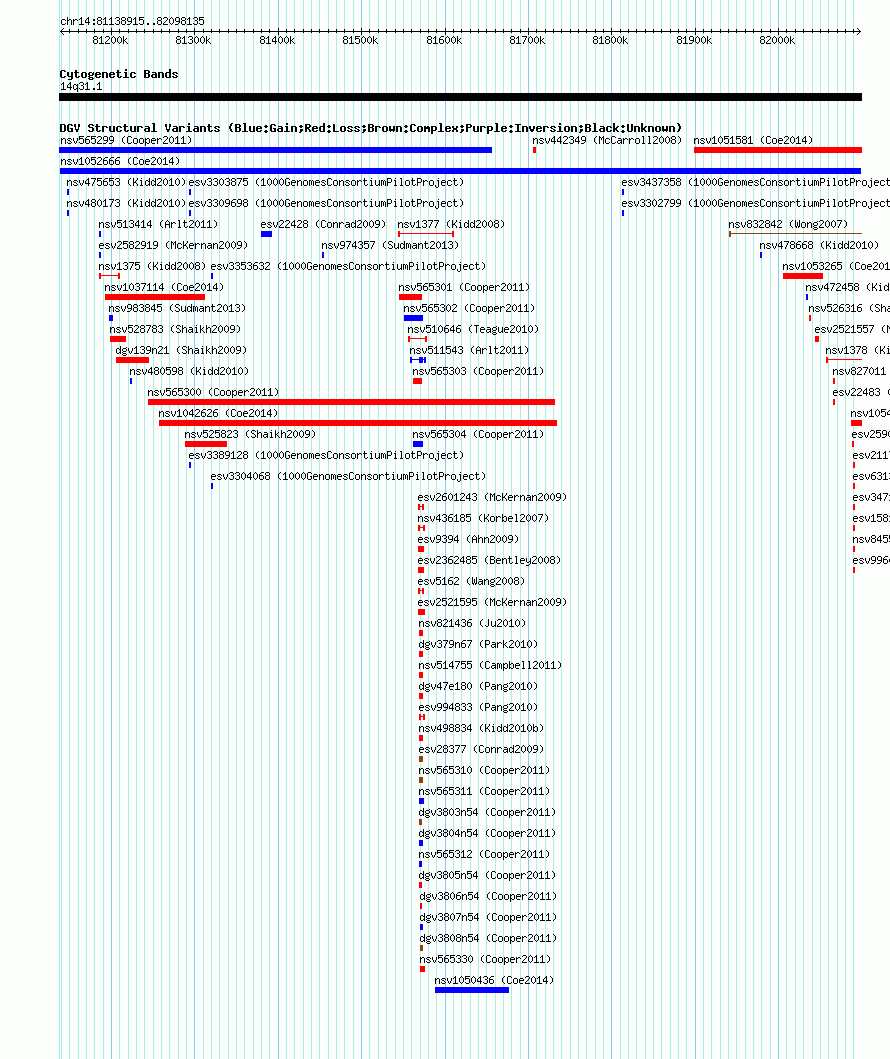Click nsv511543 (Arlt2011) label
The image size is (890, 1059).
[469, 350]
